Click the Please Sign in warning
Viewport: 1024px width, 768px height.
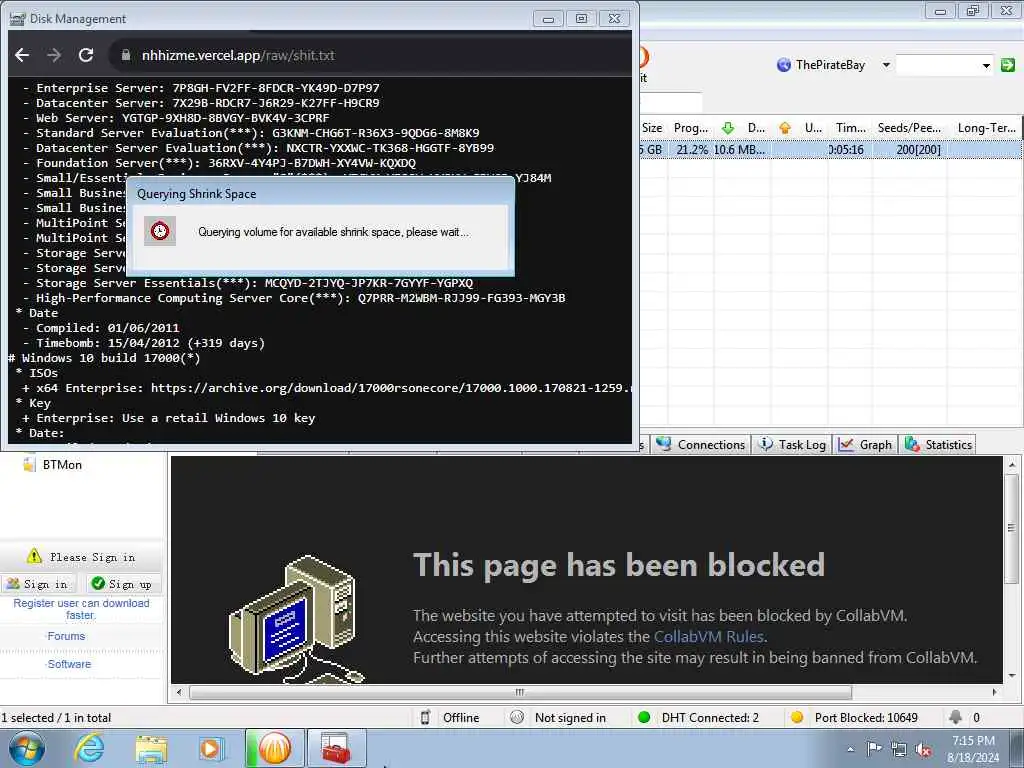81,557
